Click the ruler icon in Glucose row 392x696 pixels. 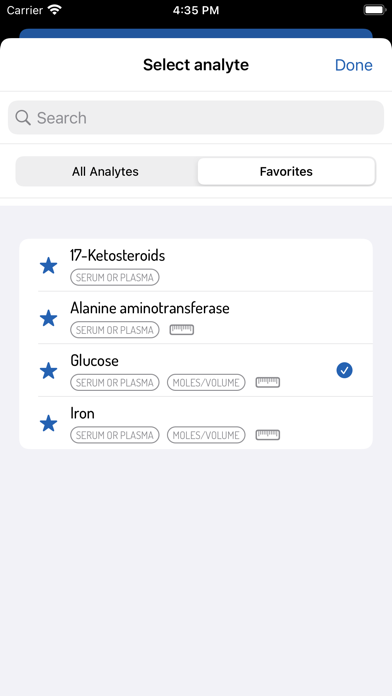268,382
